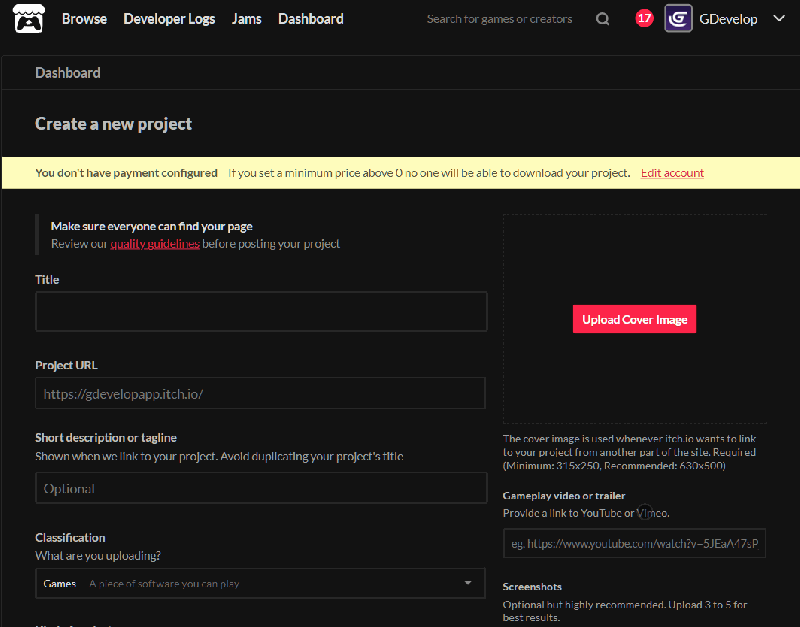Click the help icon beside the gameplay video text

[x=645, y=513]
